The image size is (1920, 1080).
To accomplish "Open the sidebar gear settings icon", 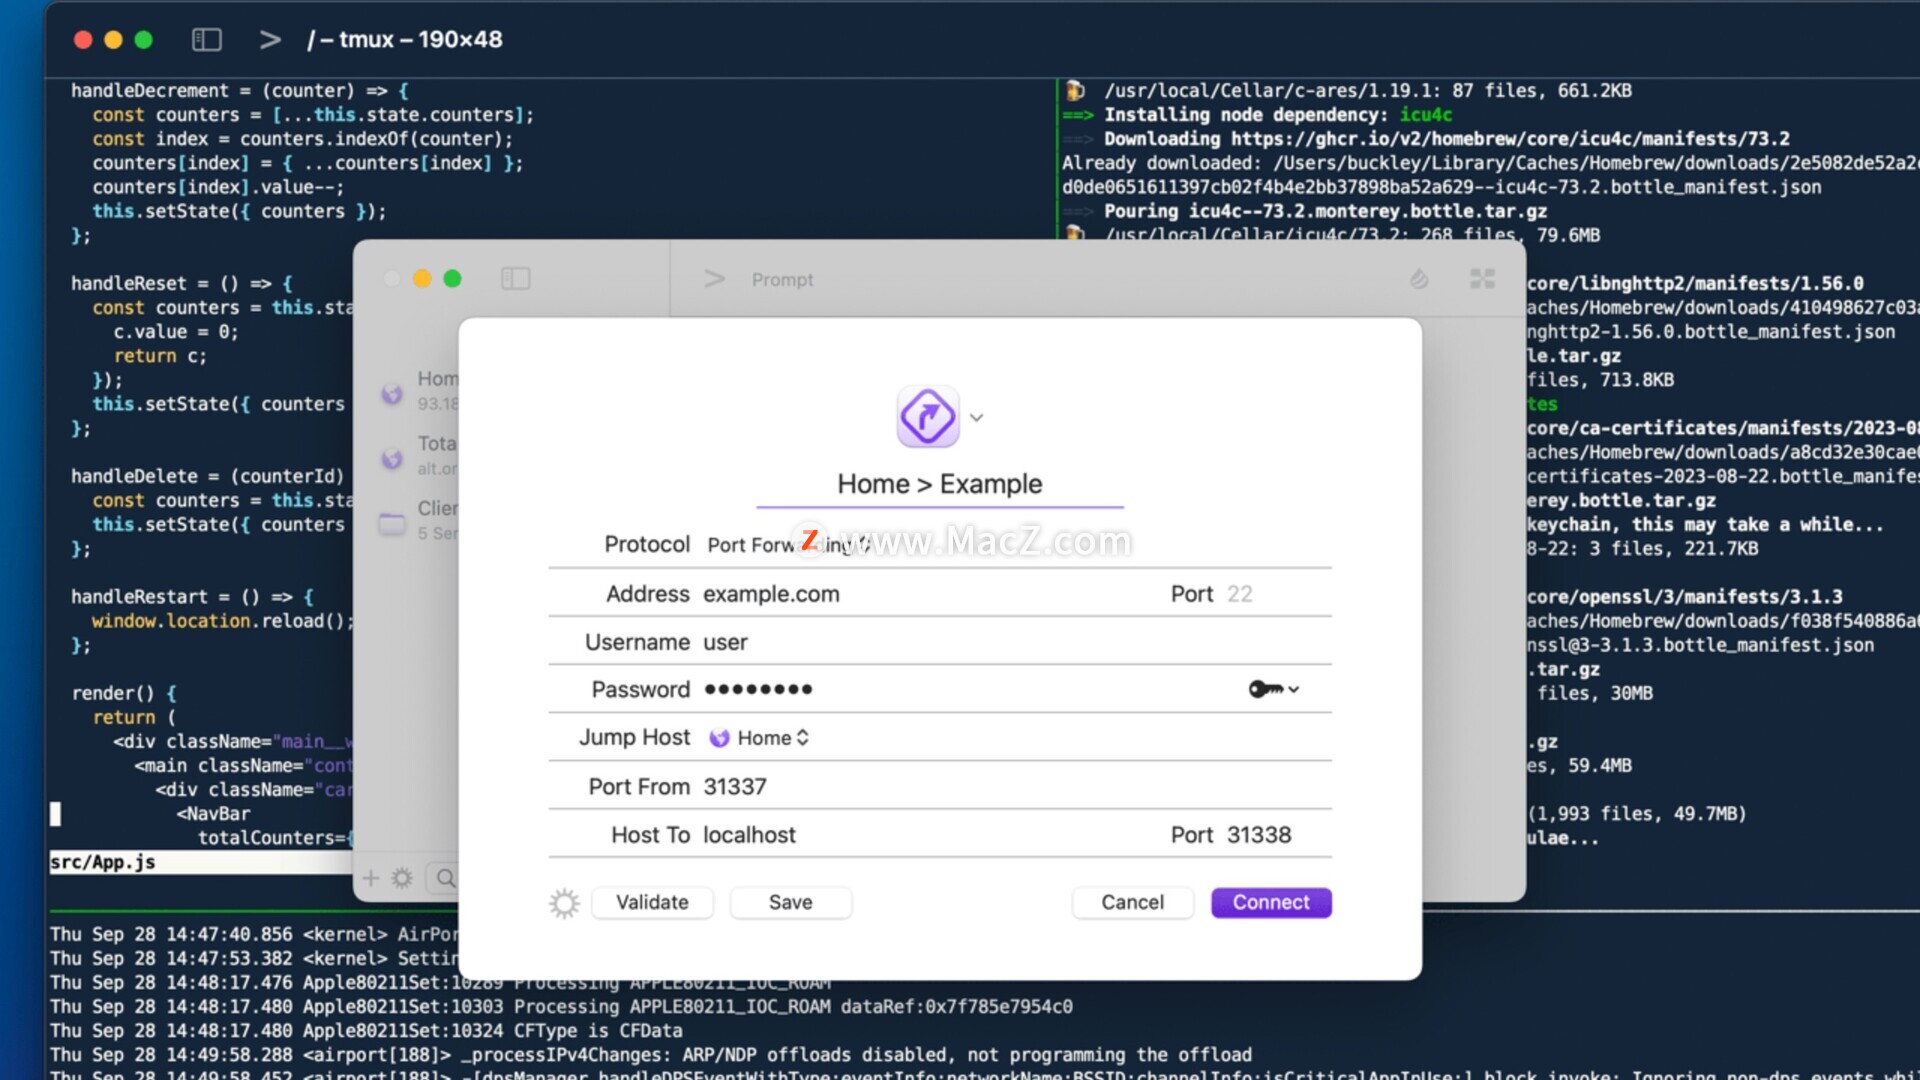I will pyautogui.click(x=402, y=878).
